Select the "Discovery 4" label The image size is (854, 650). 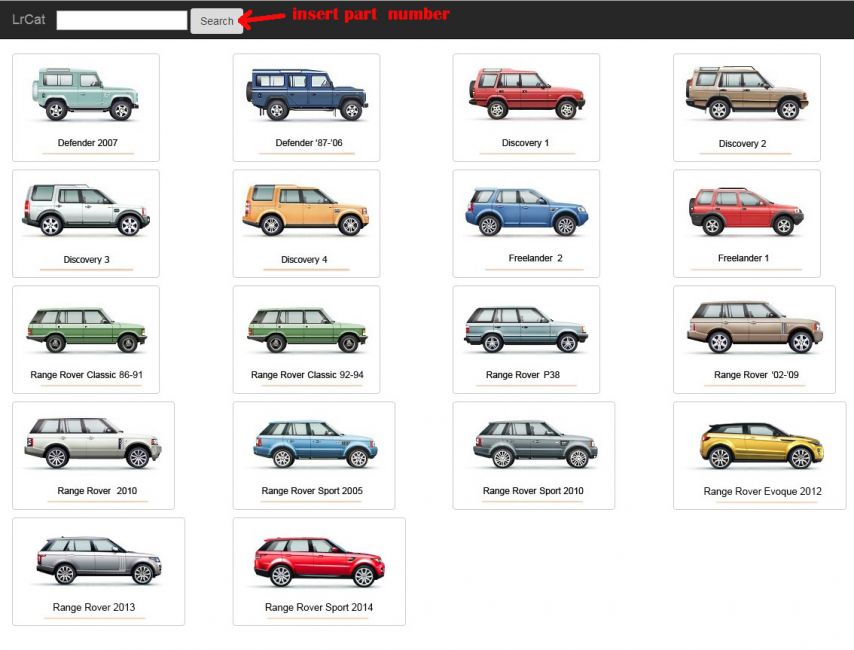click(x=304, y=259)
